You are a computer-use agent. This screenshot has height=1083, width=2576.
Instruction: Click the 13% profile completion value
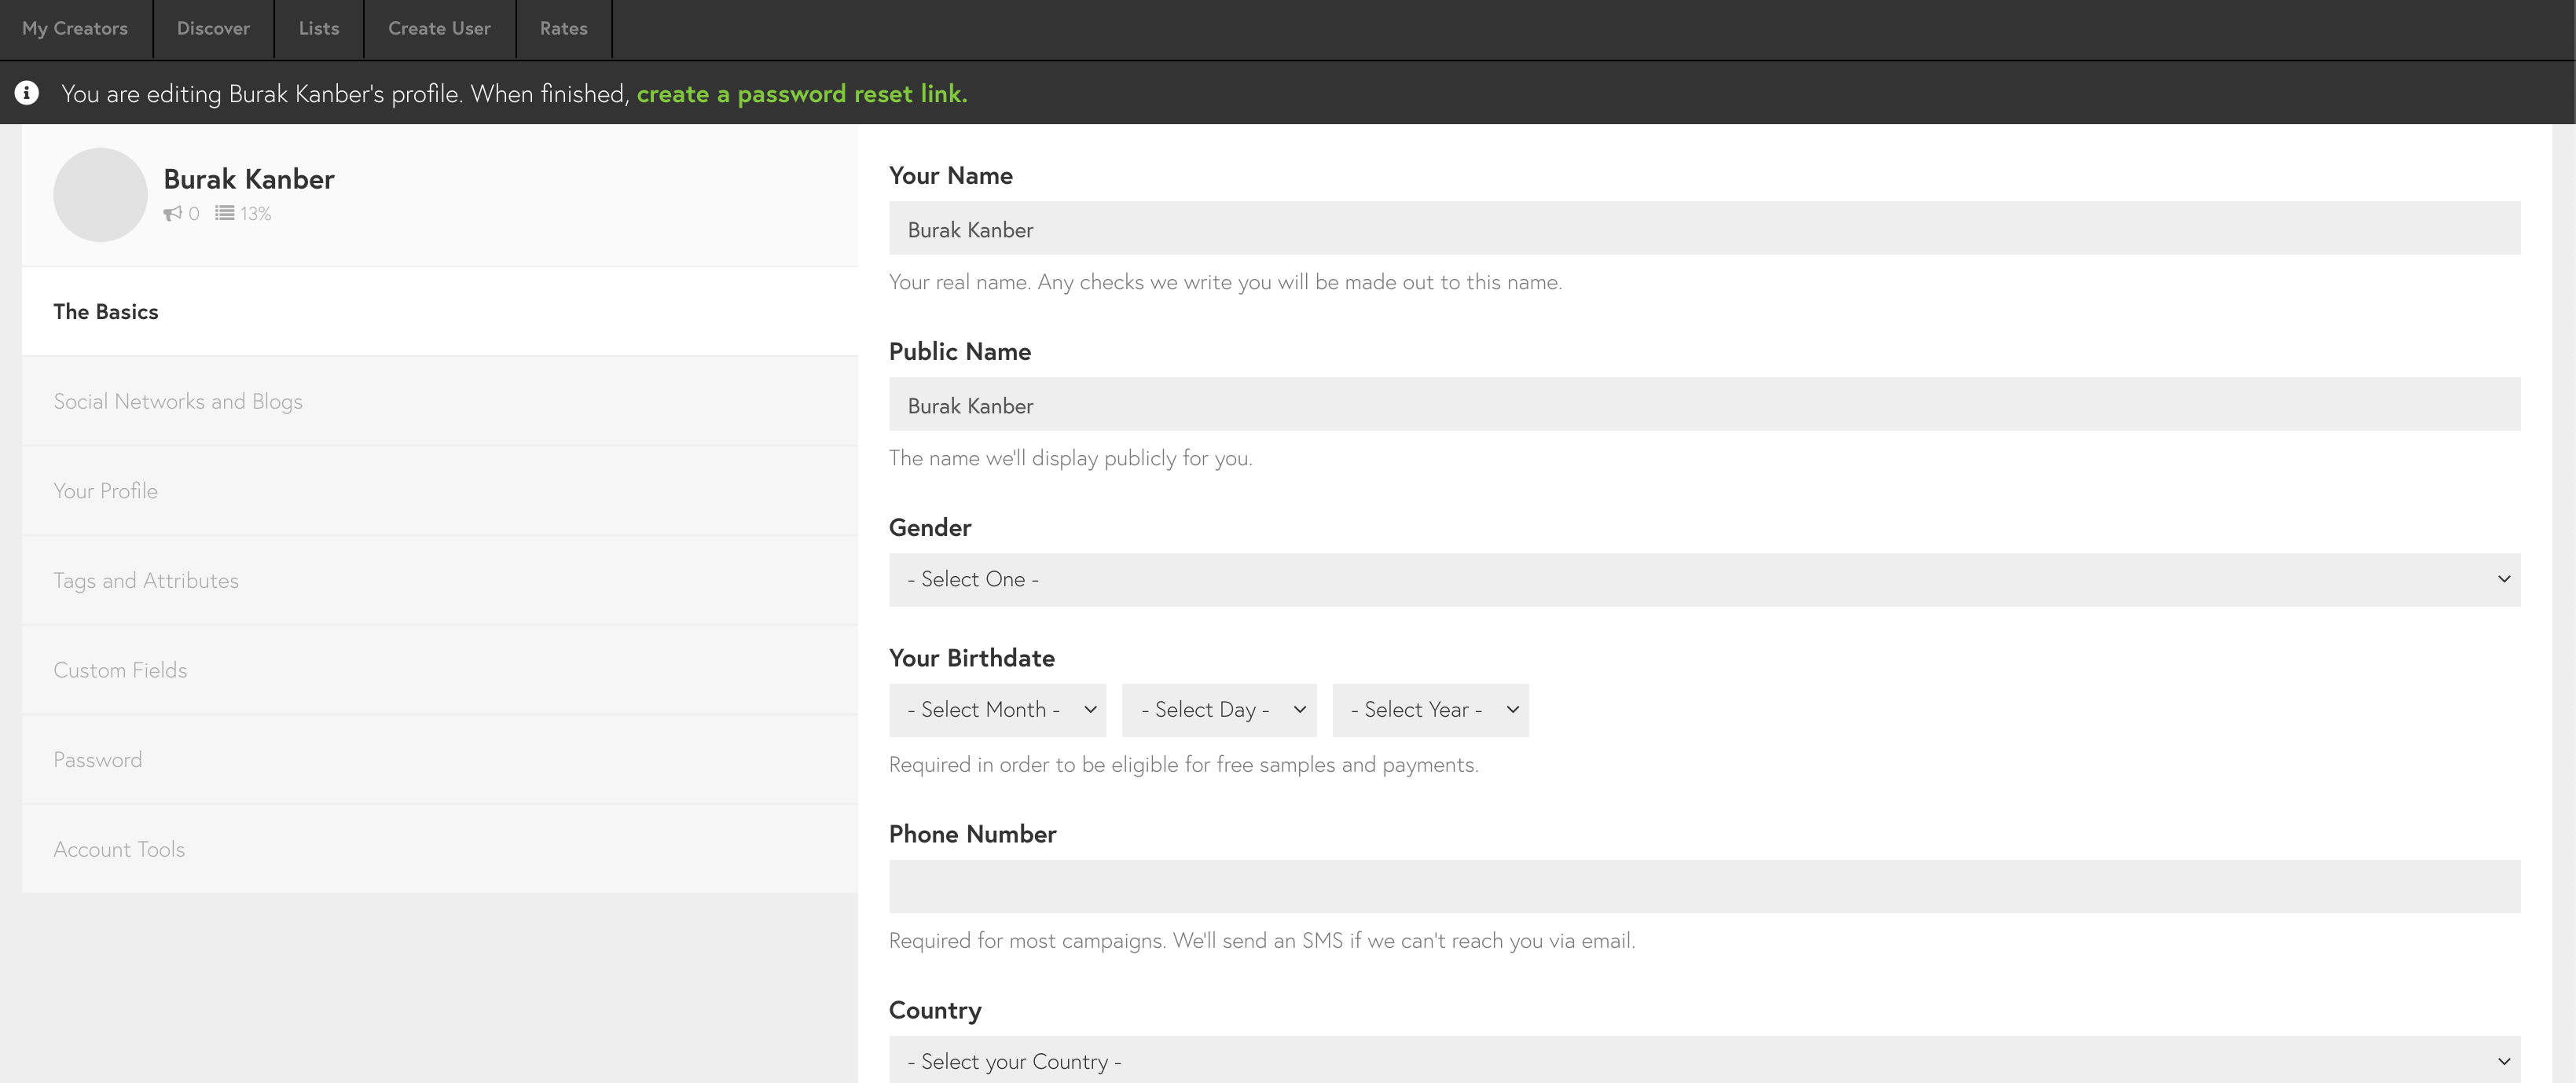pos(255,214)
